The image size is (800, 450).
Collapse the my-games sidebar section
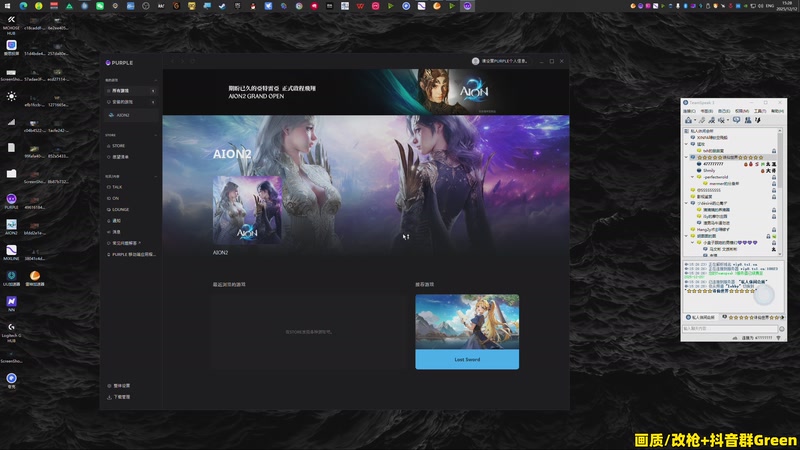(x=156, y=80)
